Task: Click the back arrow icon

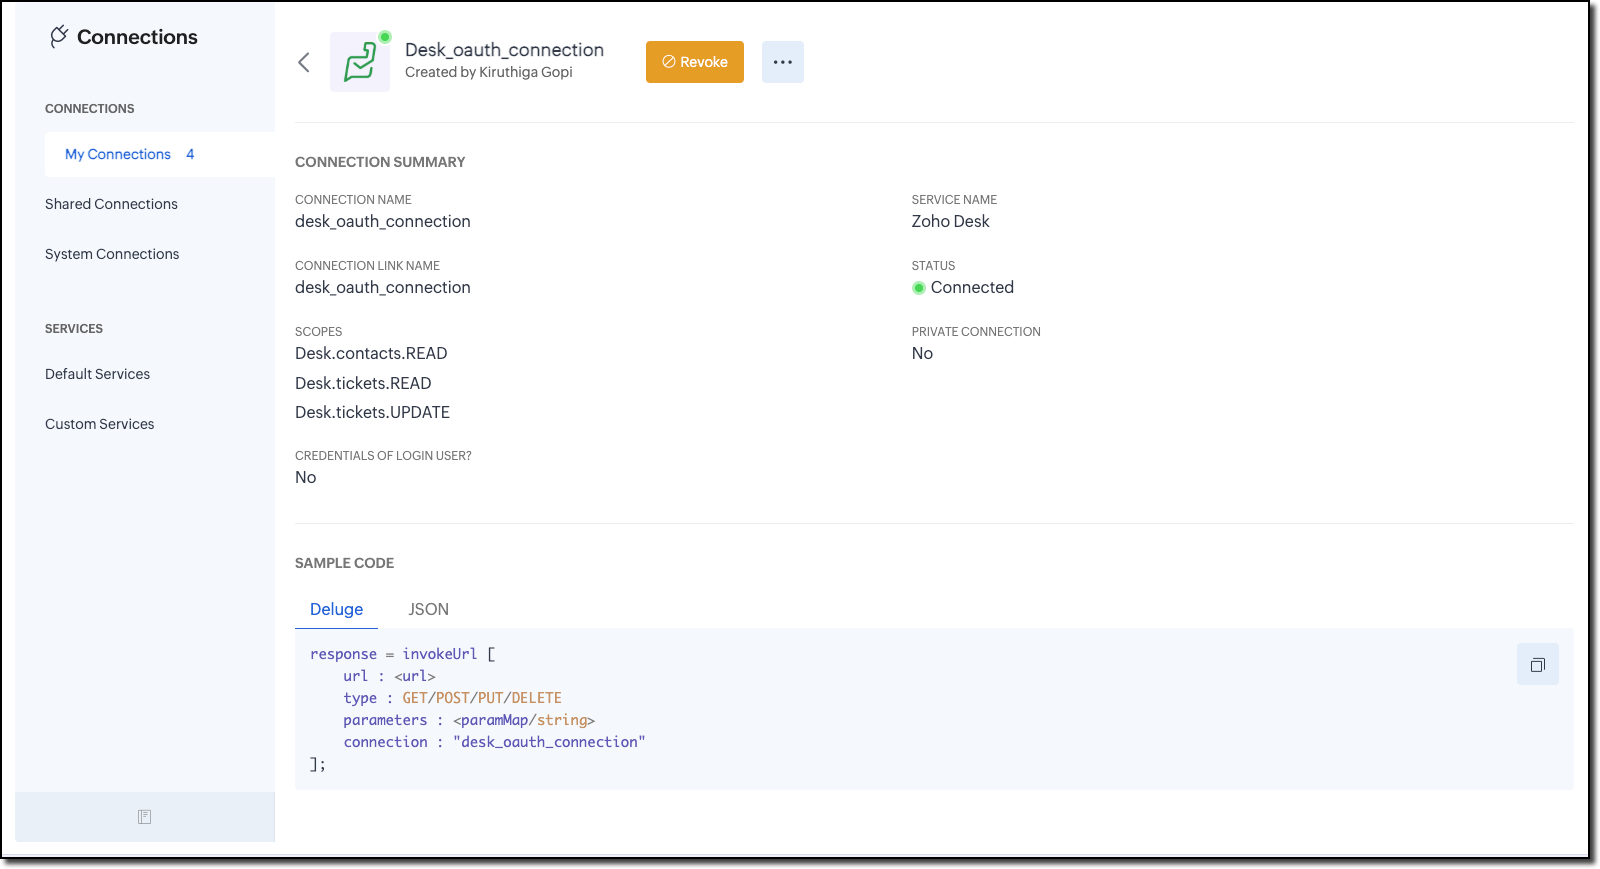Action: 304,62
